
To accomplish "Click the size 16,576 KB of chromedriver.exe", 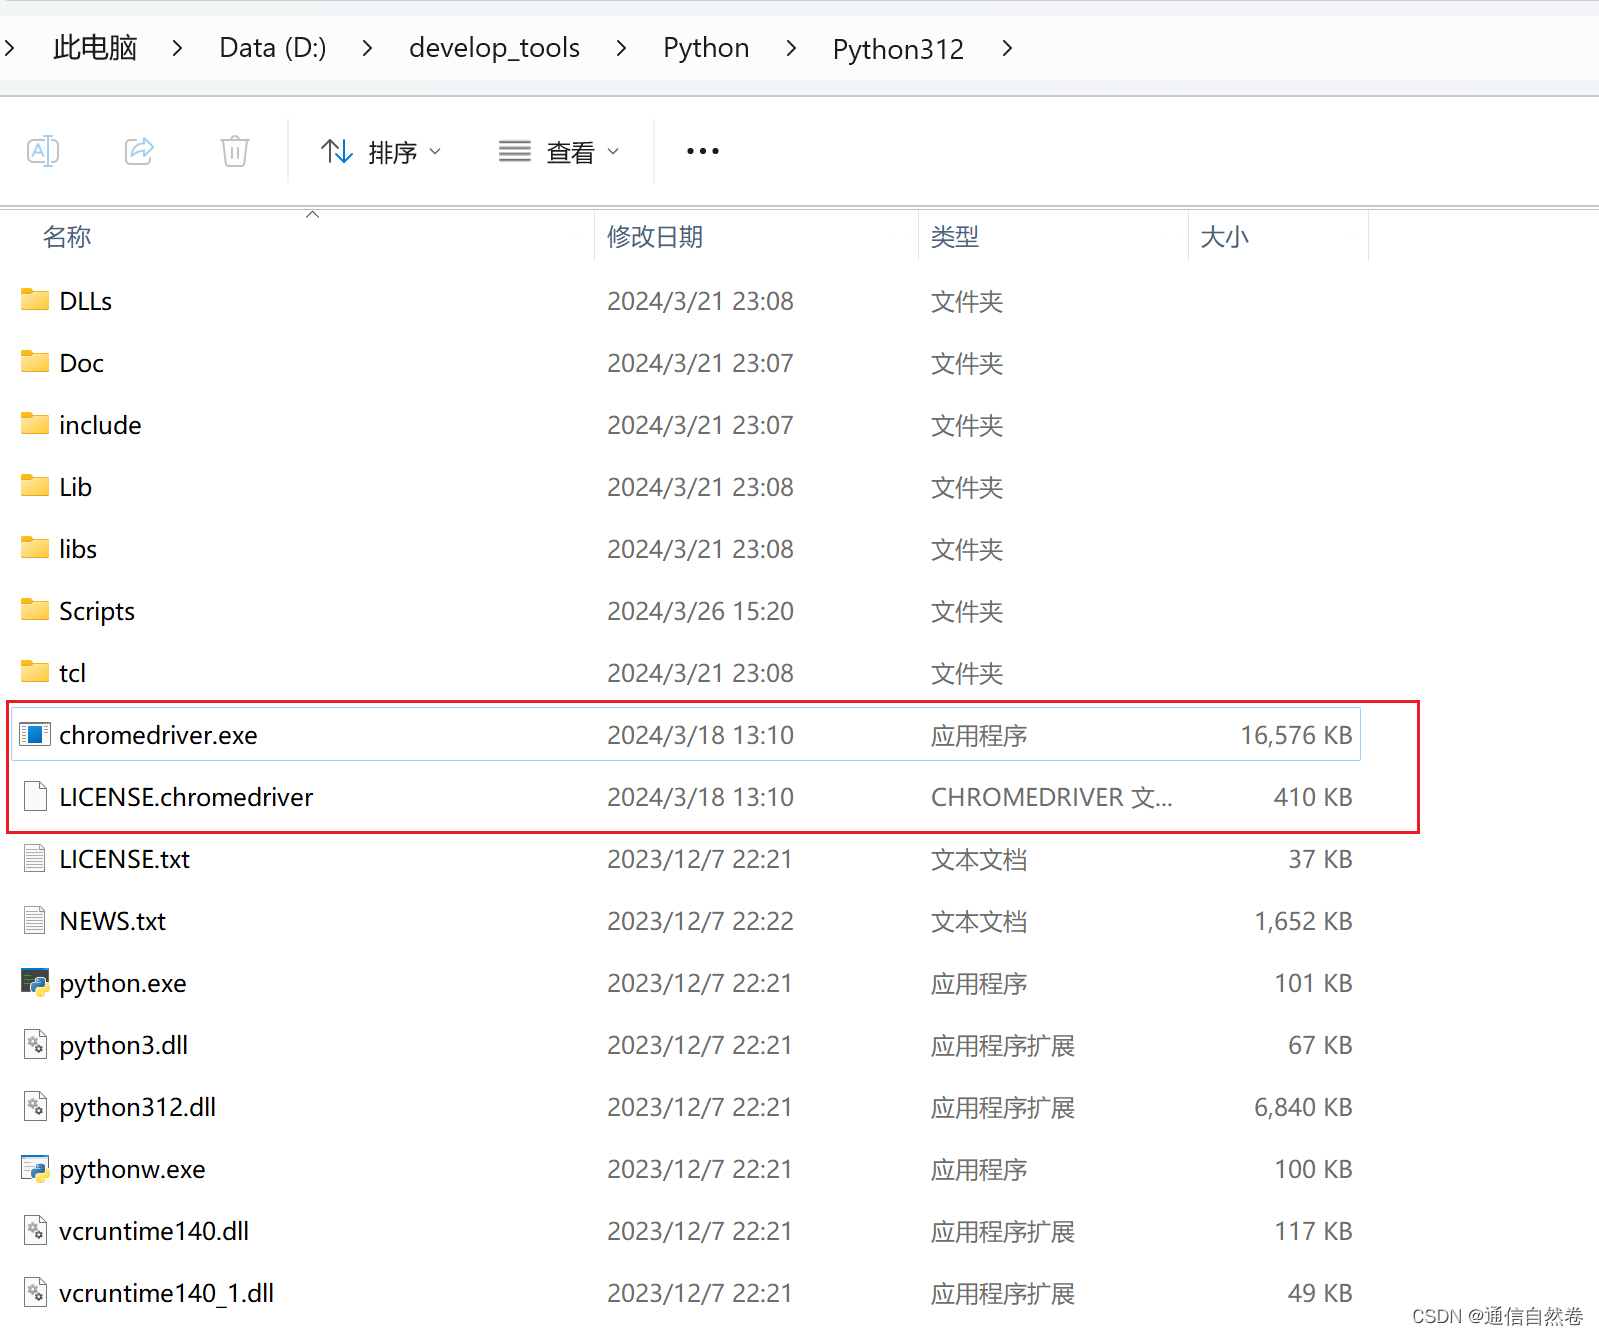I will pos(1296,735).
